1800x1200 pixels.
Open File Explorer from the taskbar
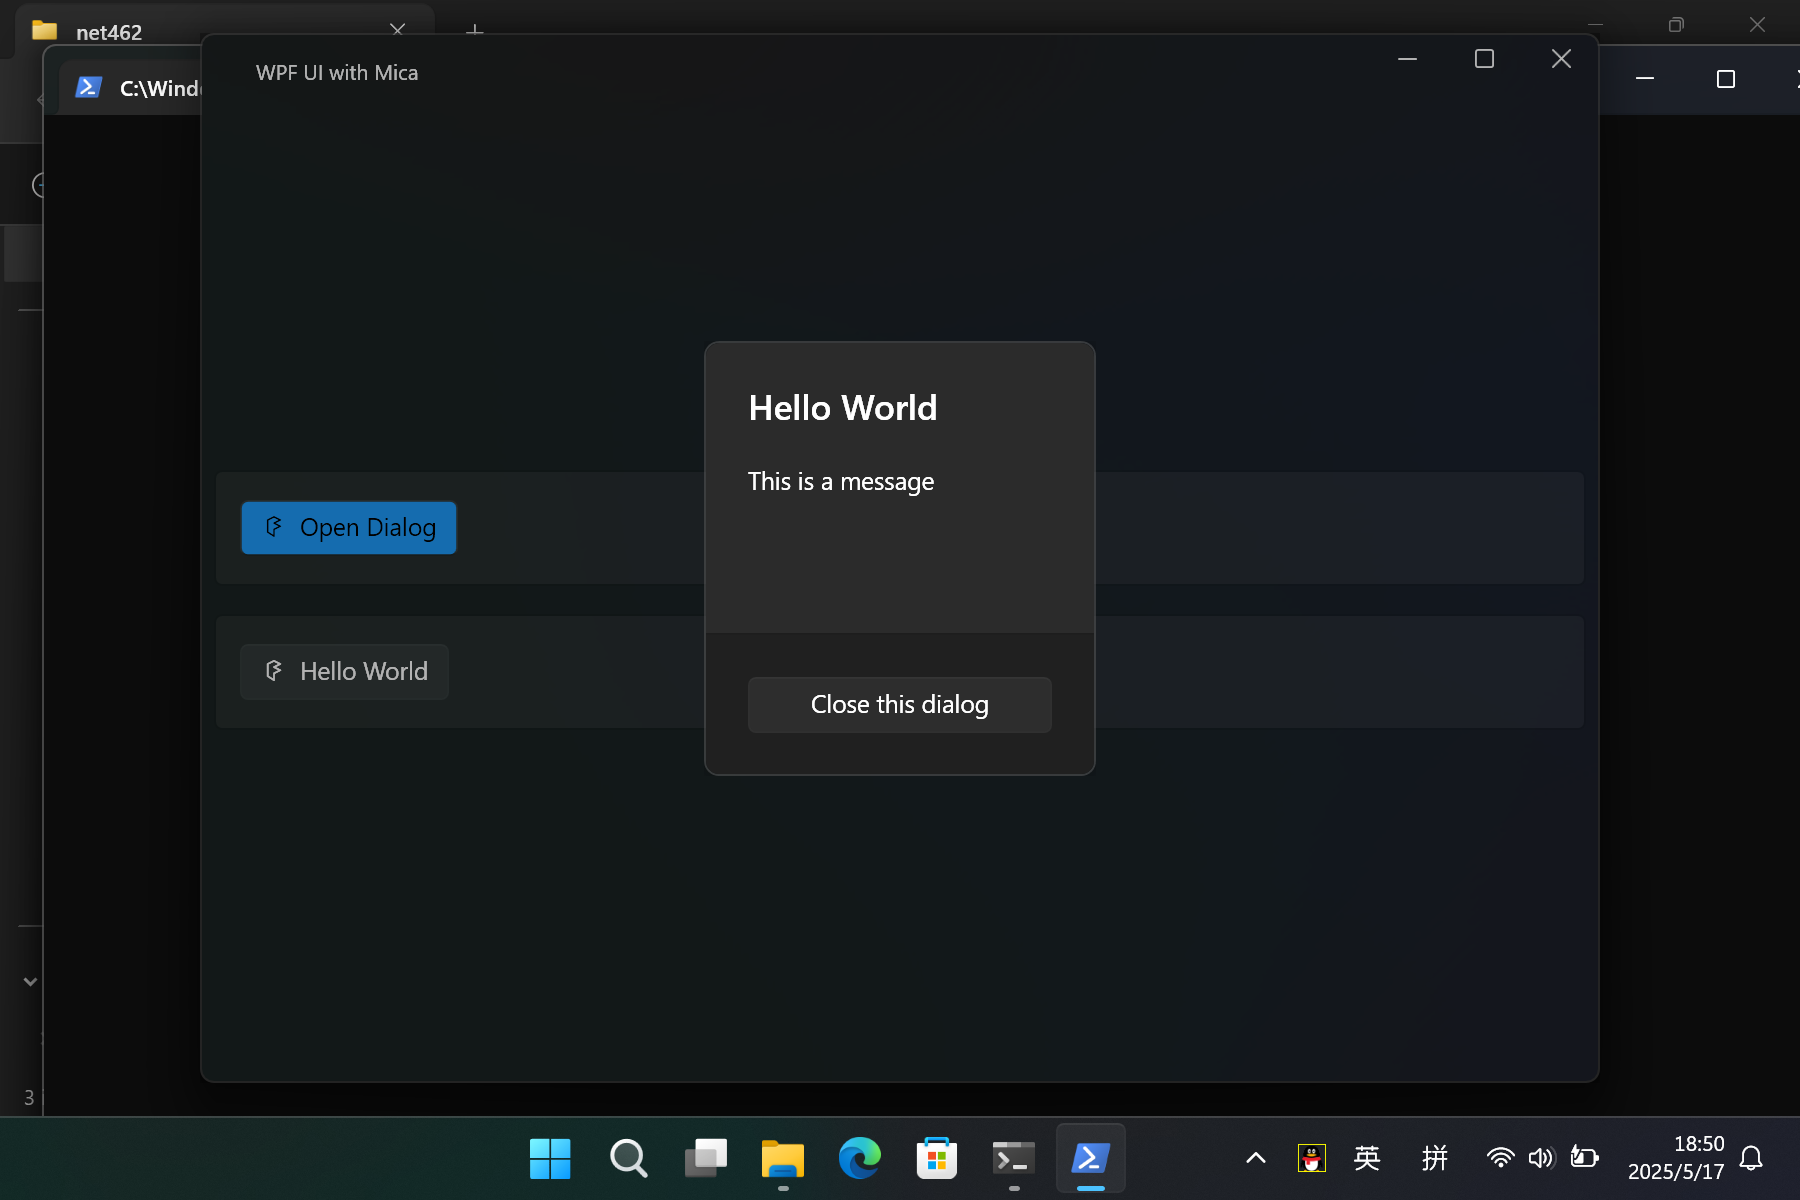[782, 1159]
